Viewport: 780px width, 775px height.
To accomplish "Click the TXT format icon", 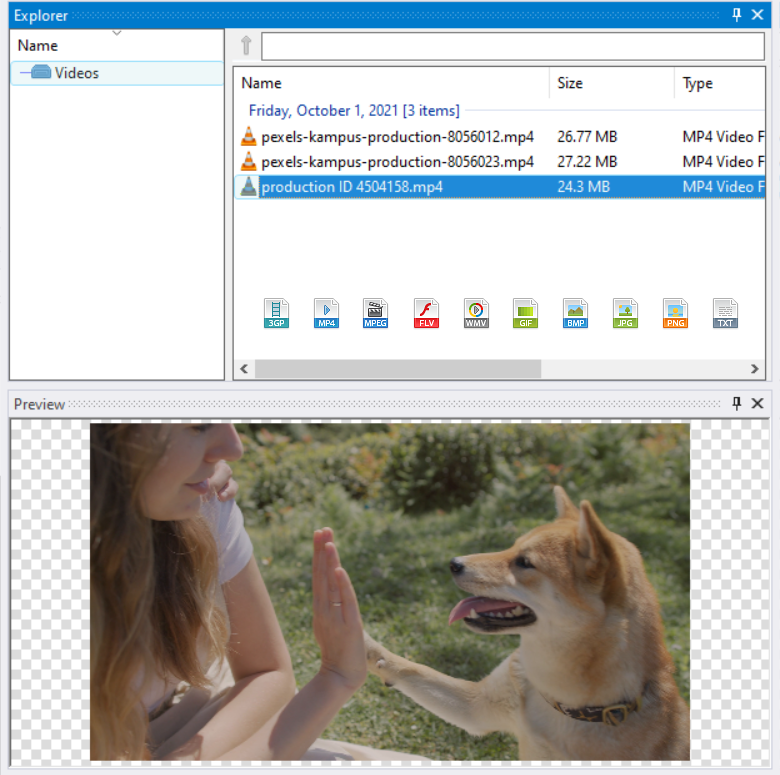I will (725, 313).
